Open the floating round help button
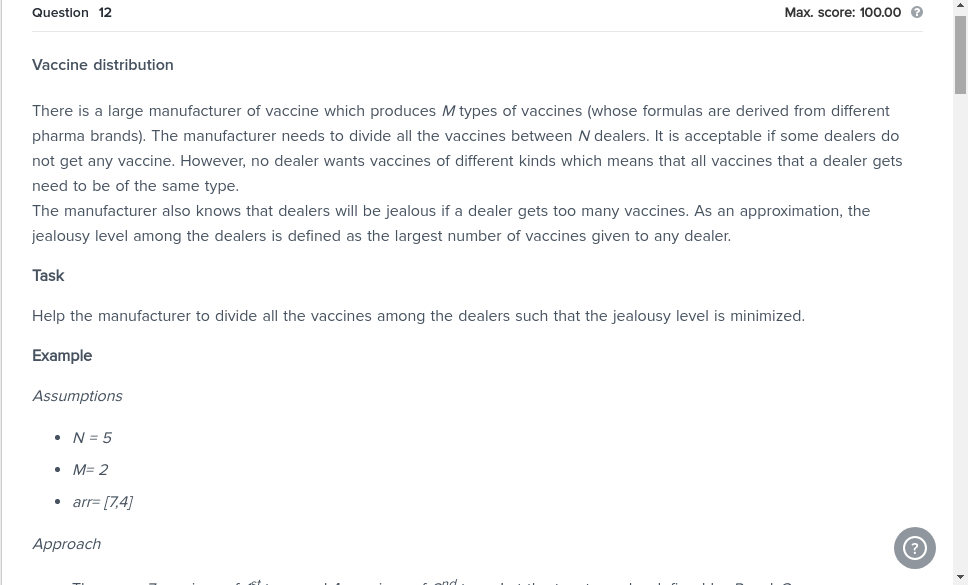 (915, 548)
